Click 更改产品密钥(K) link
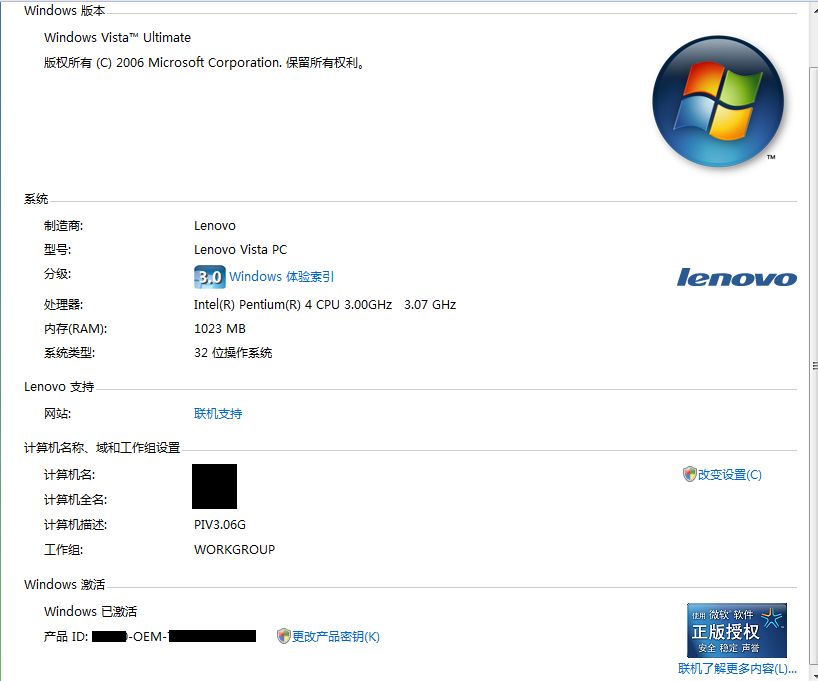 (336, 636)
